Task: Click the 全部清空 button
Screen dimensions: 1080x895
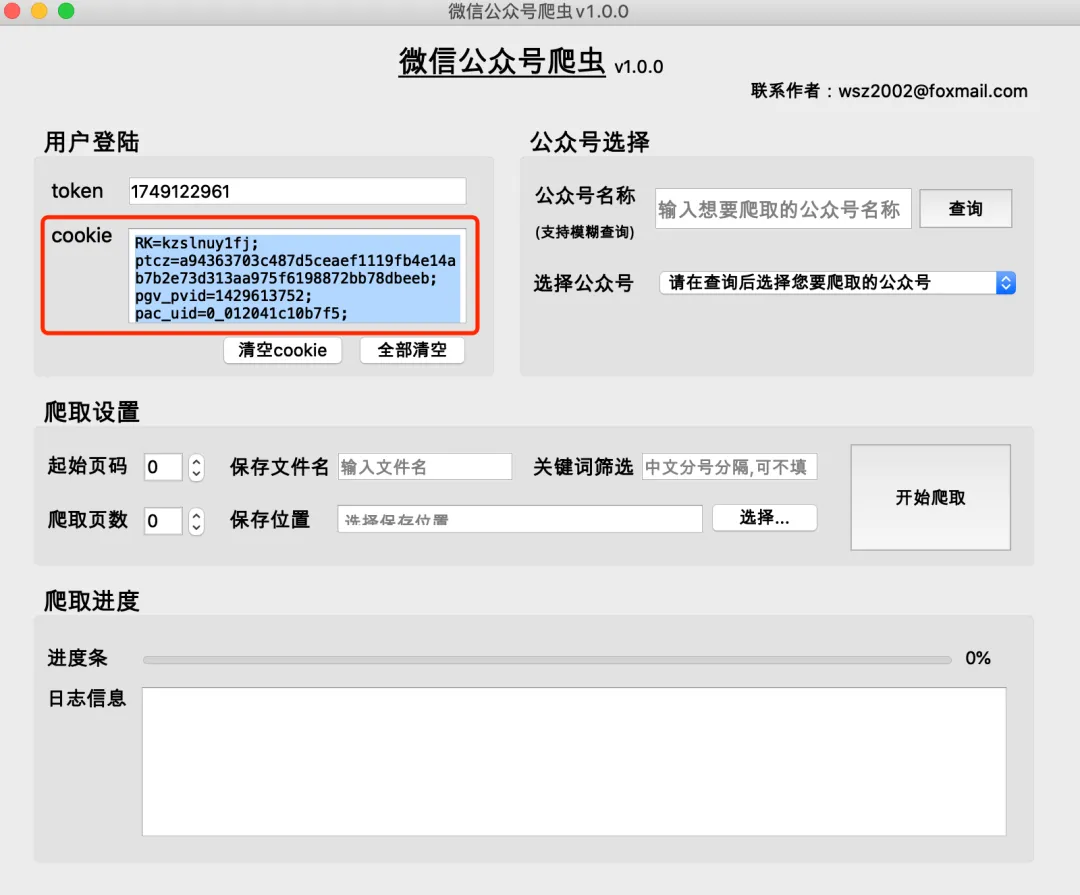Action: (x=412, y=350)
